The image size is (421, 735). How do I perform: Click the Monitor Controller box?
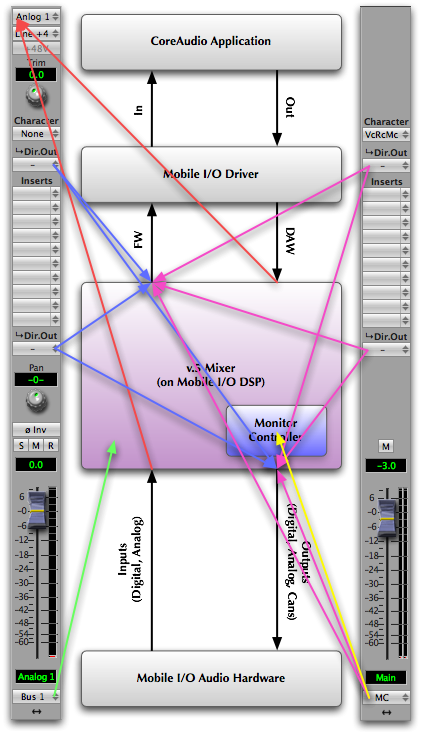[x=276, y=430]
